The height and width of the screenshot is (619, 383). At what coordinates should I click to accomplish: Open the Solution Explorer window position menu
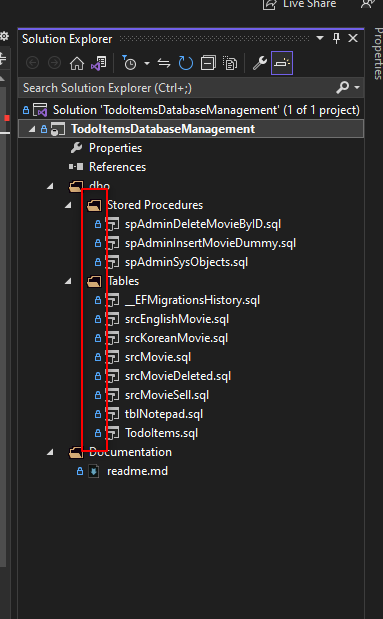point(320,38)
